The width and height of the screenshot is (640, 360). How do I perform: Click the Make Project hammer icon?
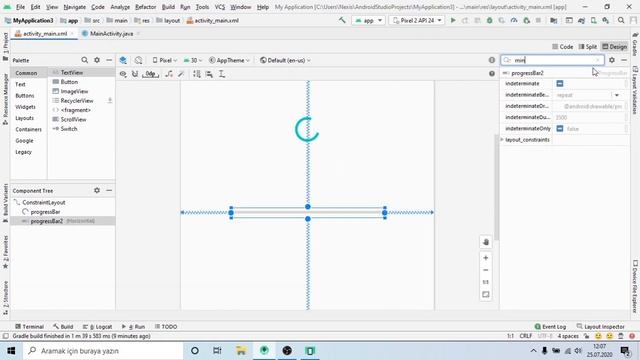pos(342,20)
